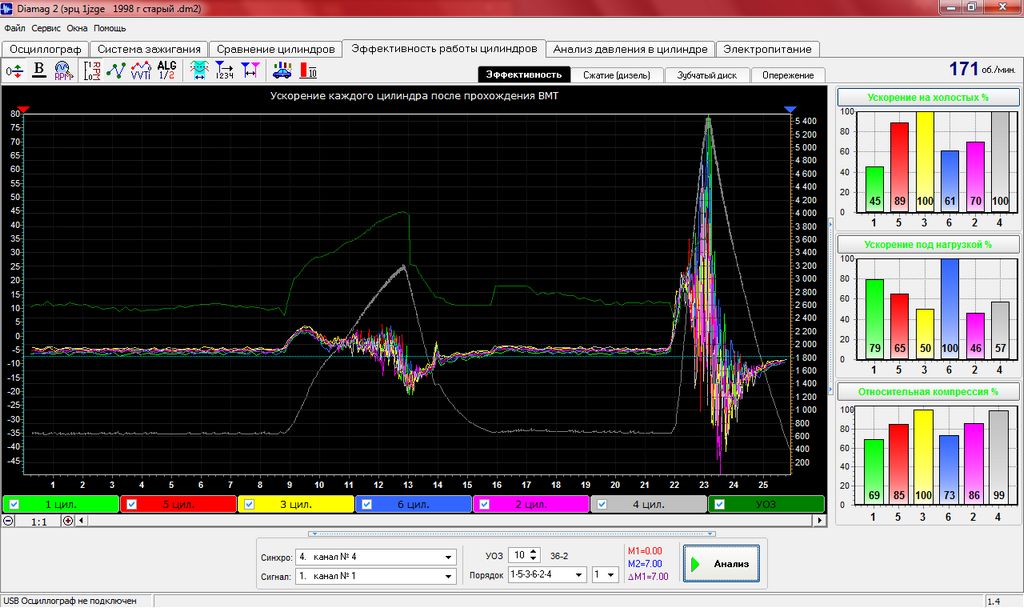Open the RPM magnifier search tool
The image size is (1024, 608).
63,71
